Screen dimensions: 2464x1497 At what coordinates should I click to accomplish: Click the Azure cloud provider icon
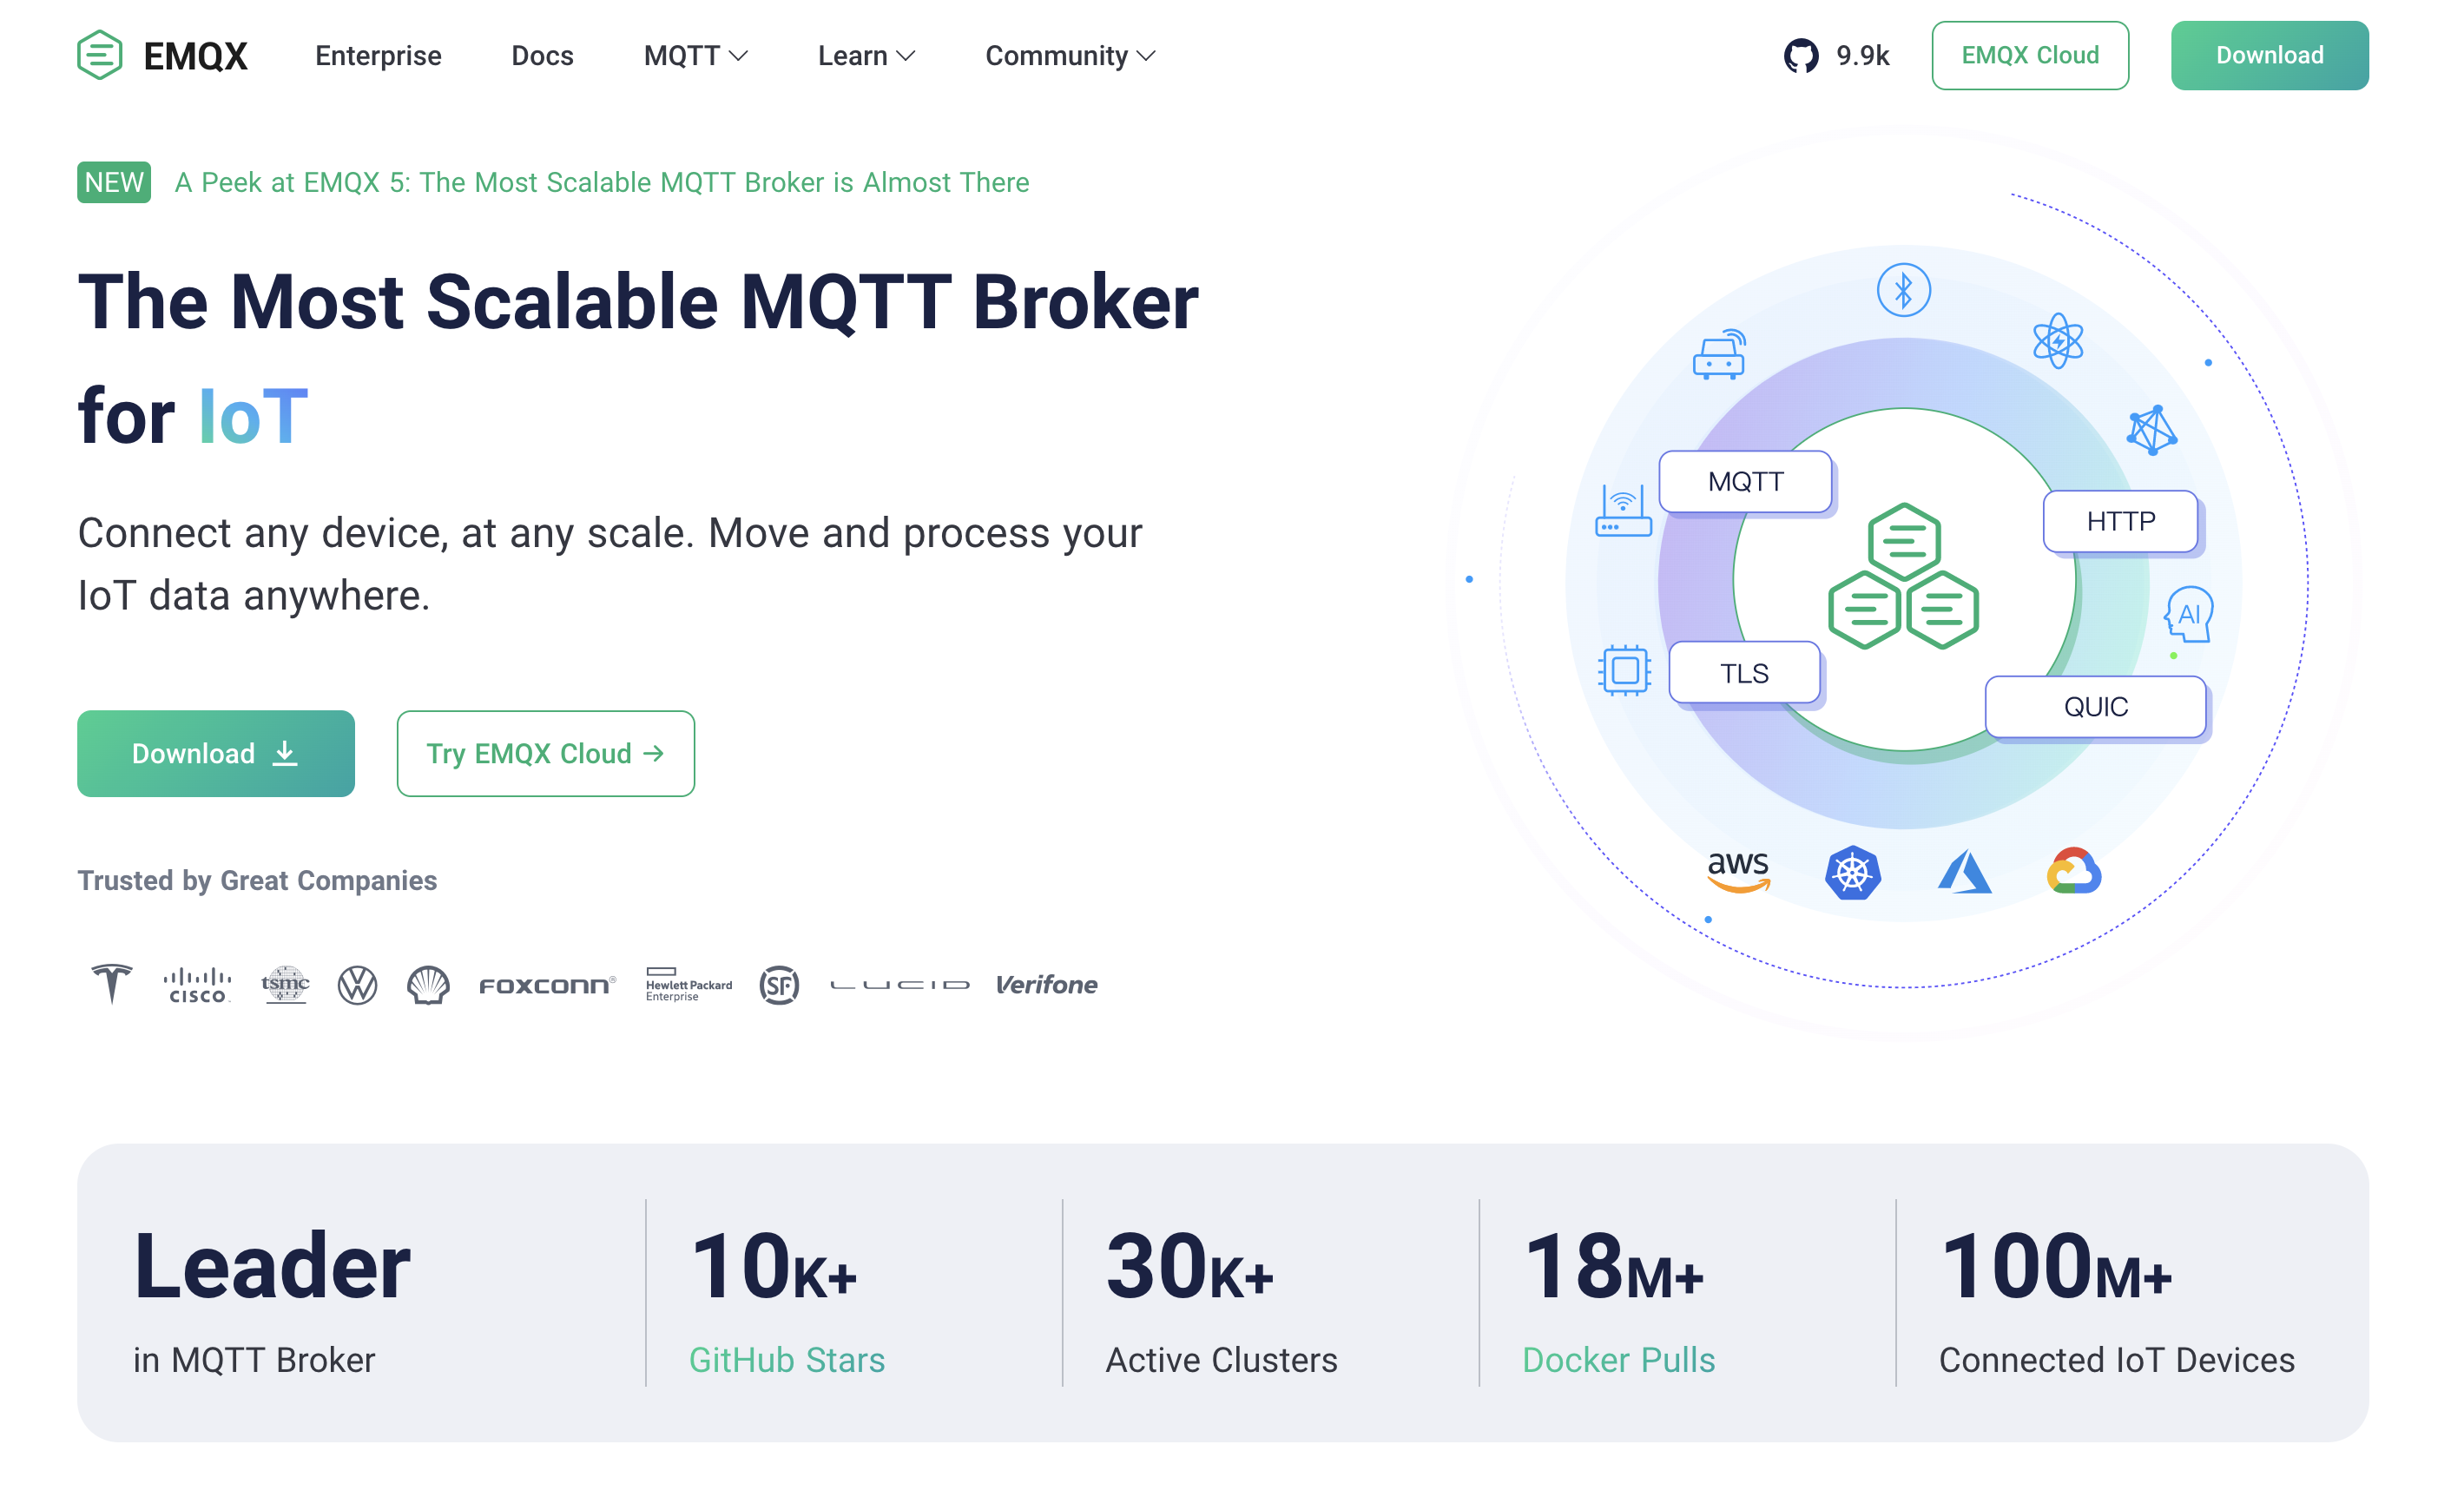1964,868
